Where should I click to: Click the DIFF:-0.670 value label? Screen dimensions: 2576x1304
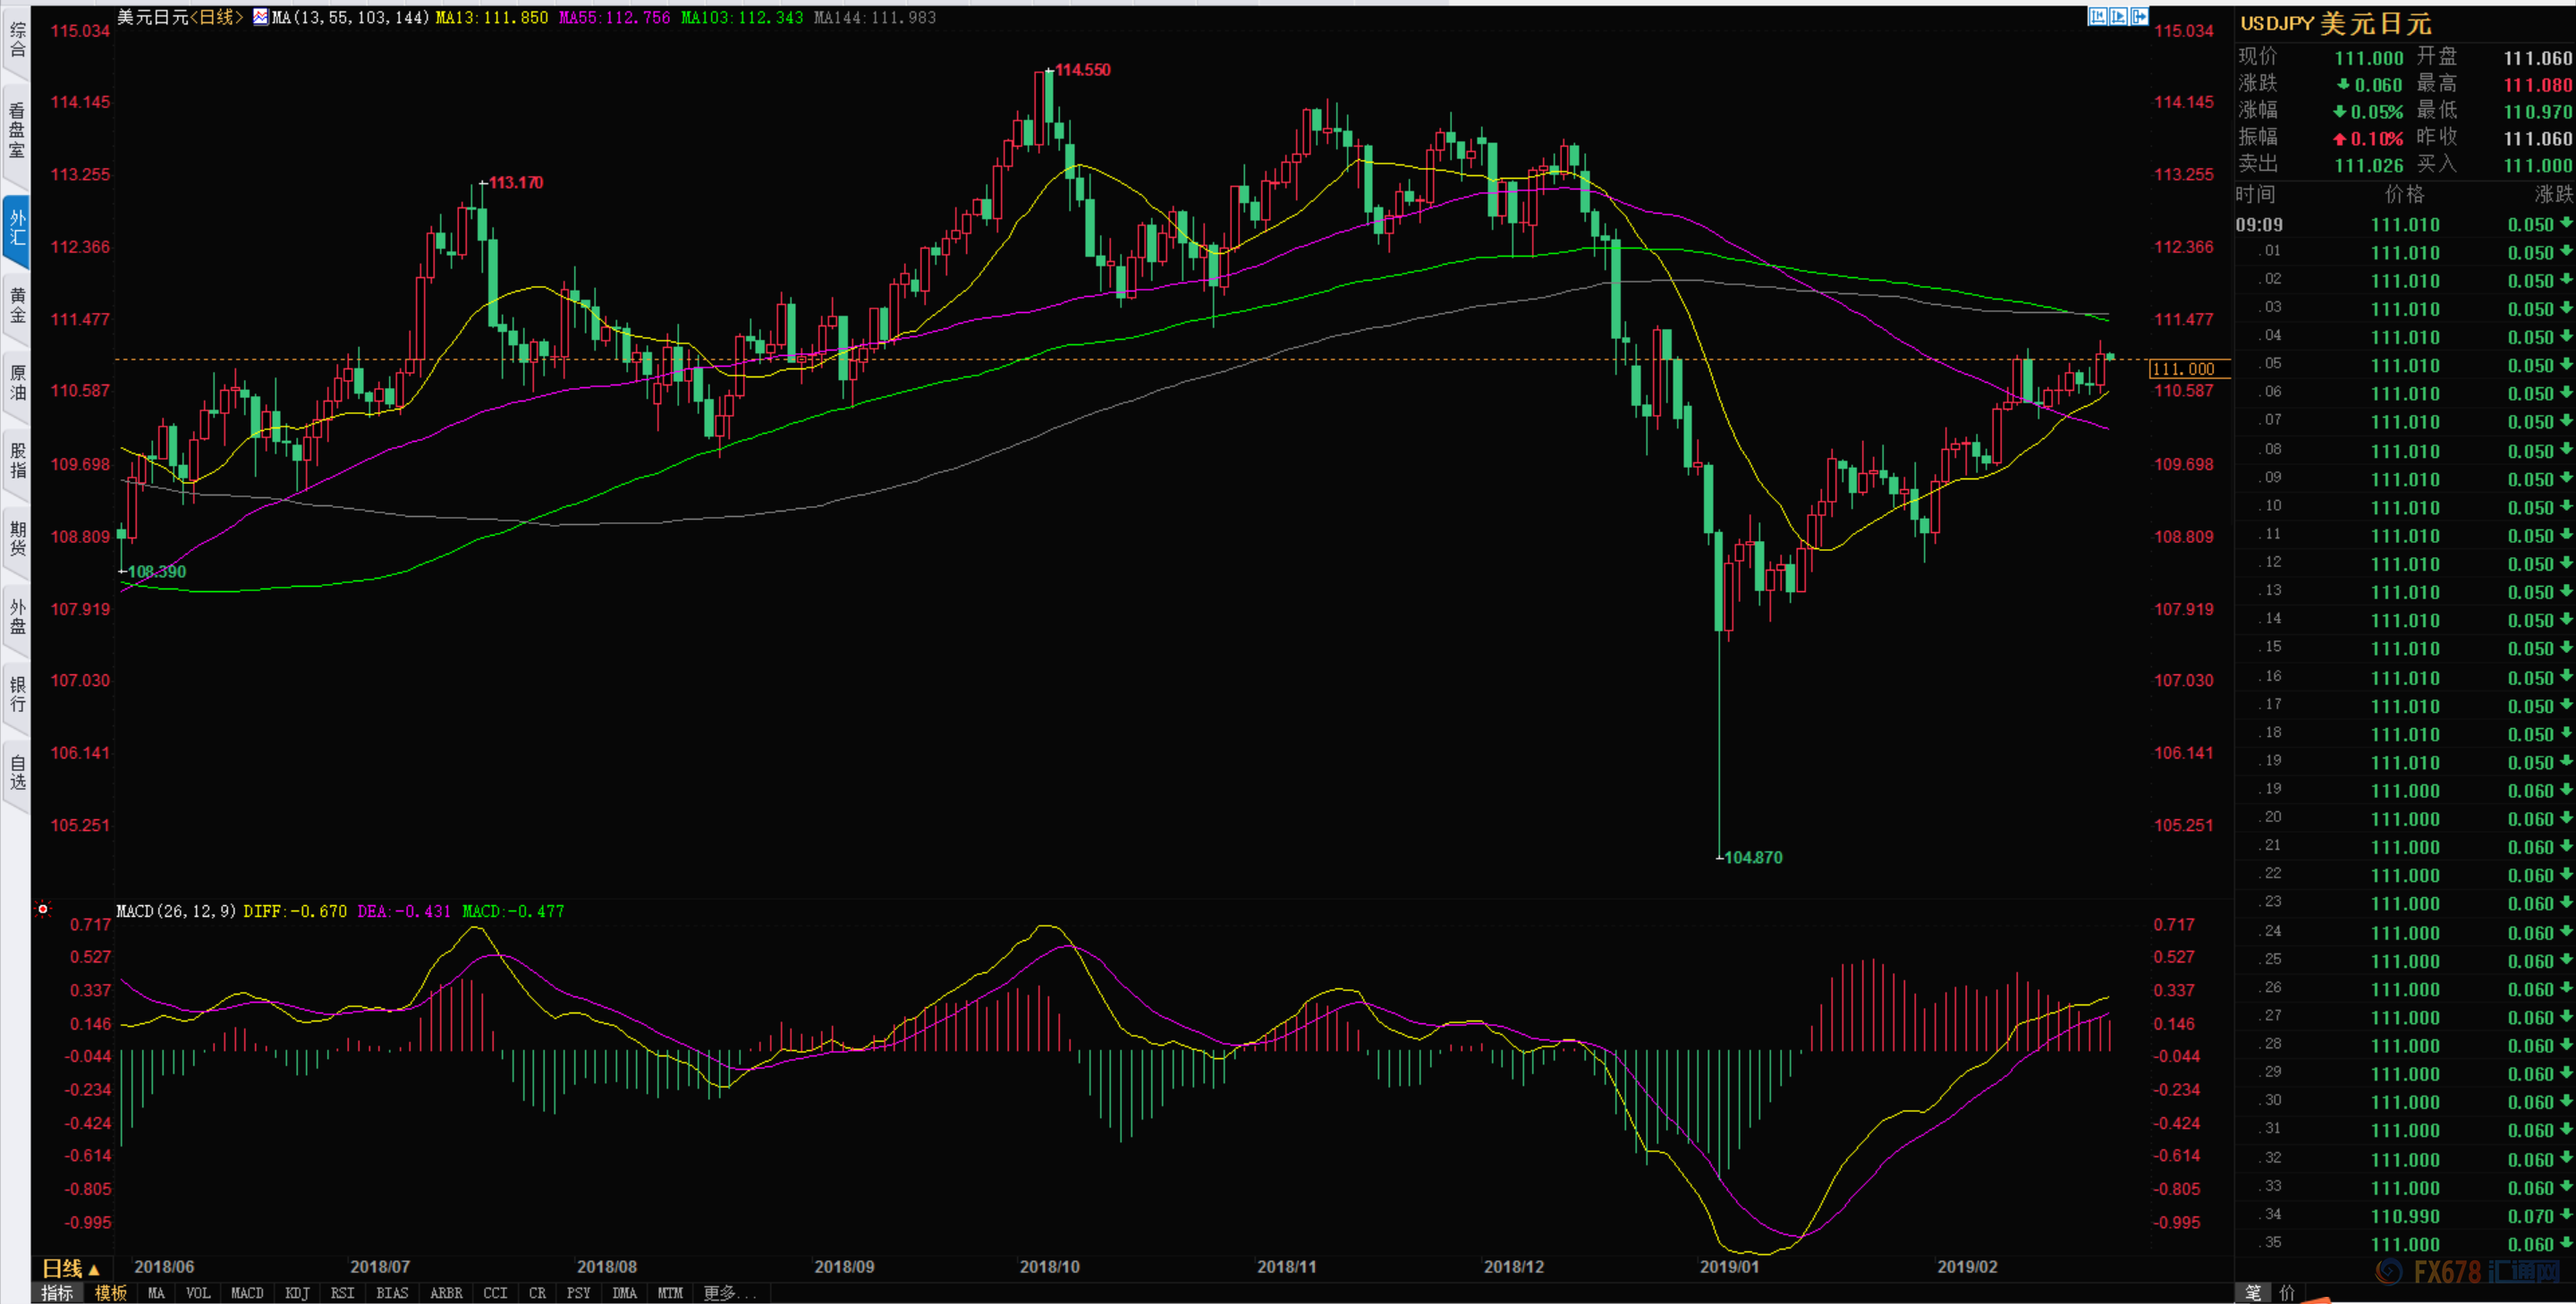(x=295, y=911)
